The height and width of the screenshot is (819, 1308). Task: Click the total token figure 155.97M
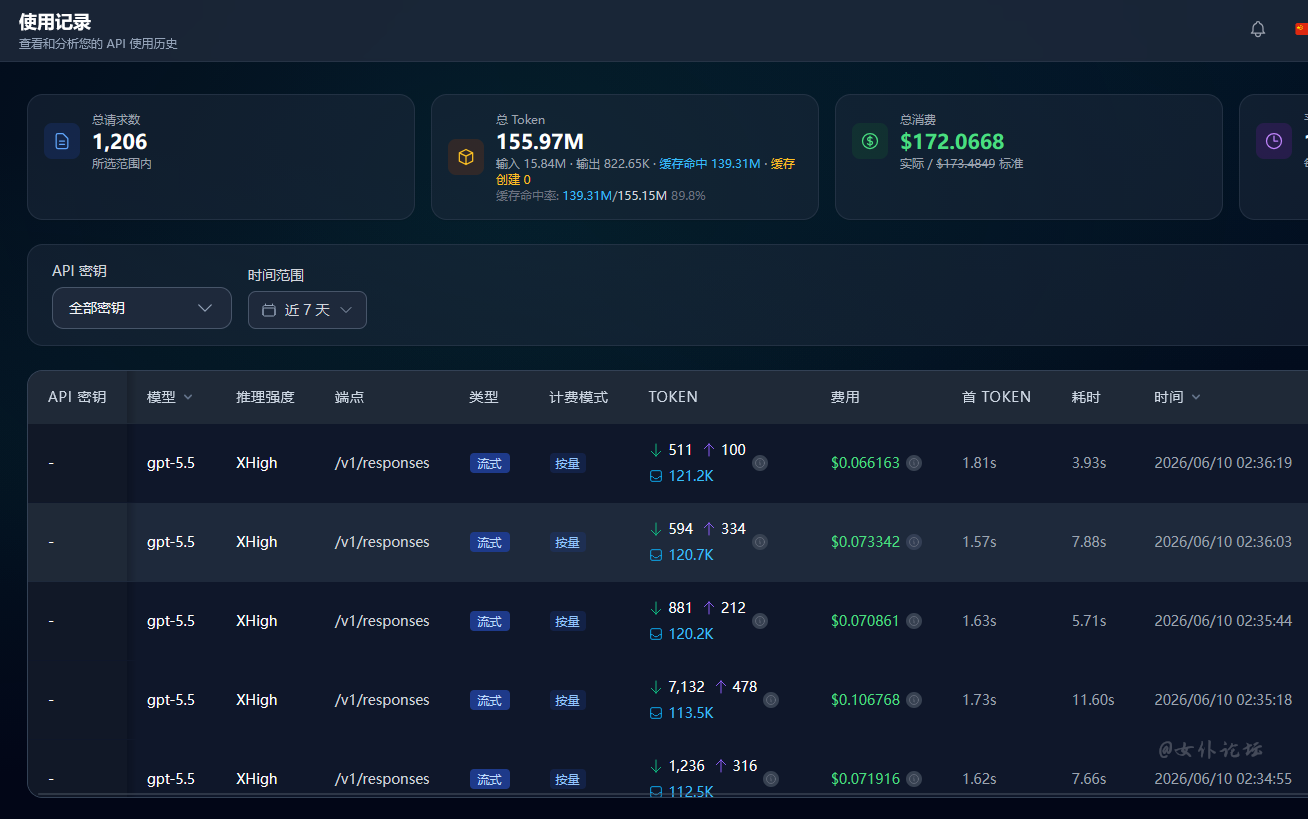(x=540, y=142)
